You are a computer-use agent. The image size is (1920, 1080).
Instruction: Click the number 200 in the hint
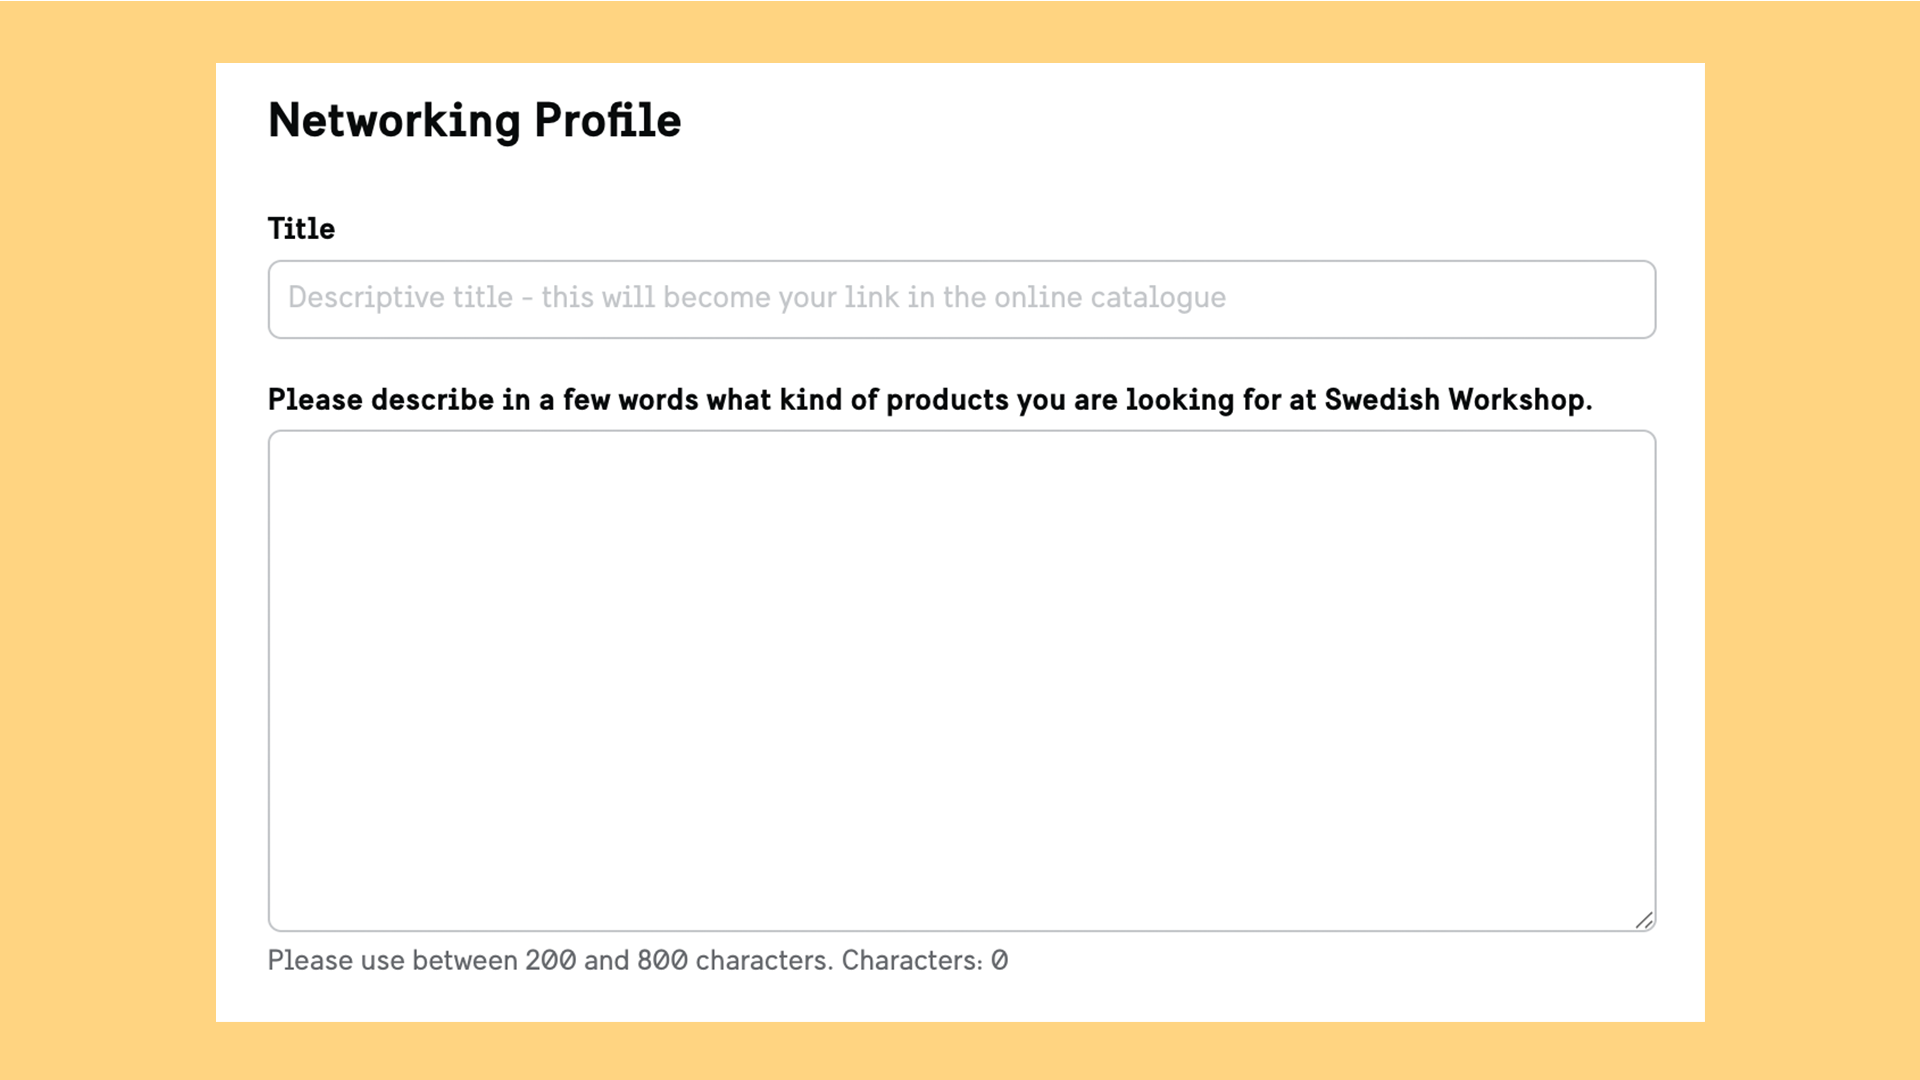550,961
